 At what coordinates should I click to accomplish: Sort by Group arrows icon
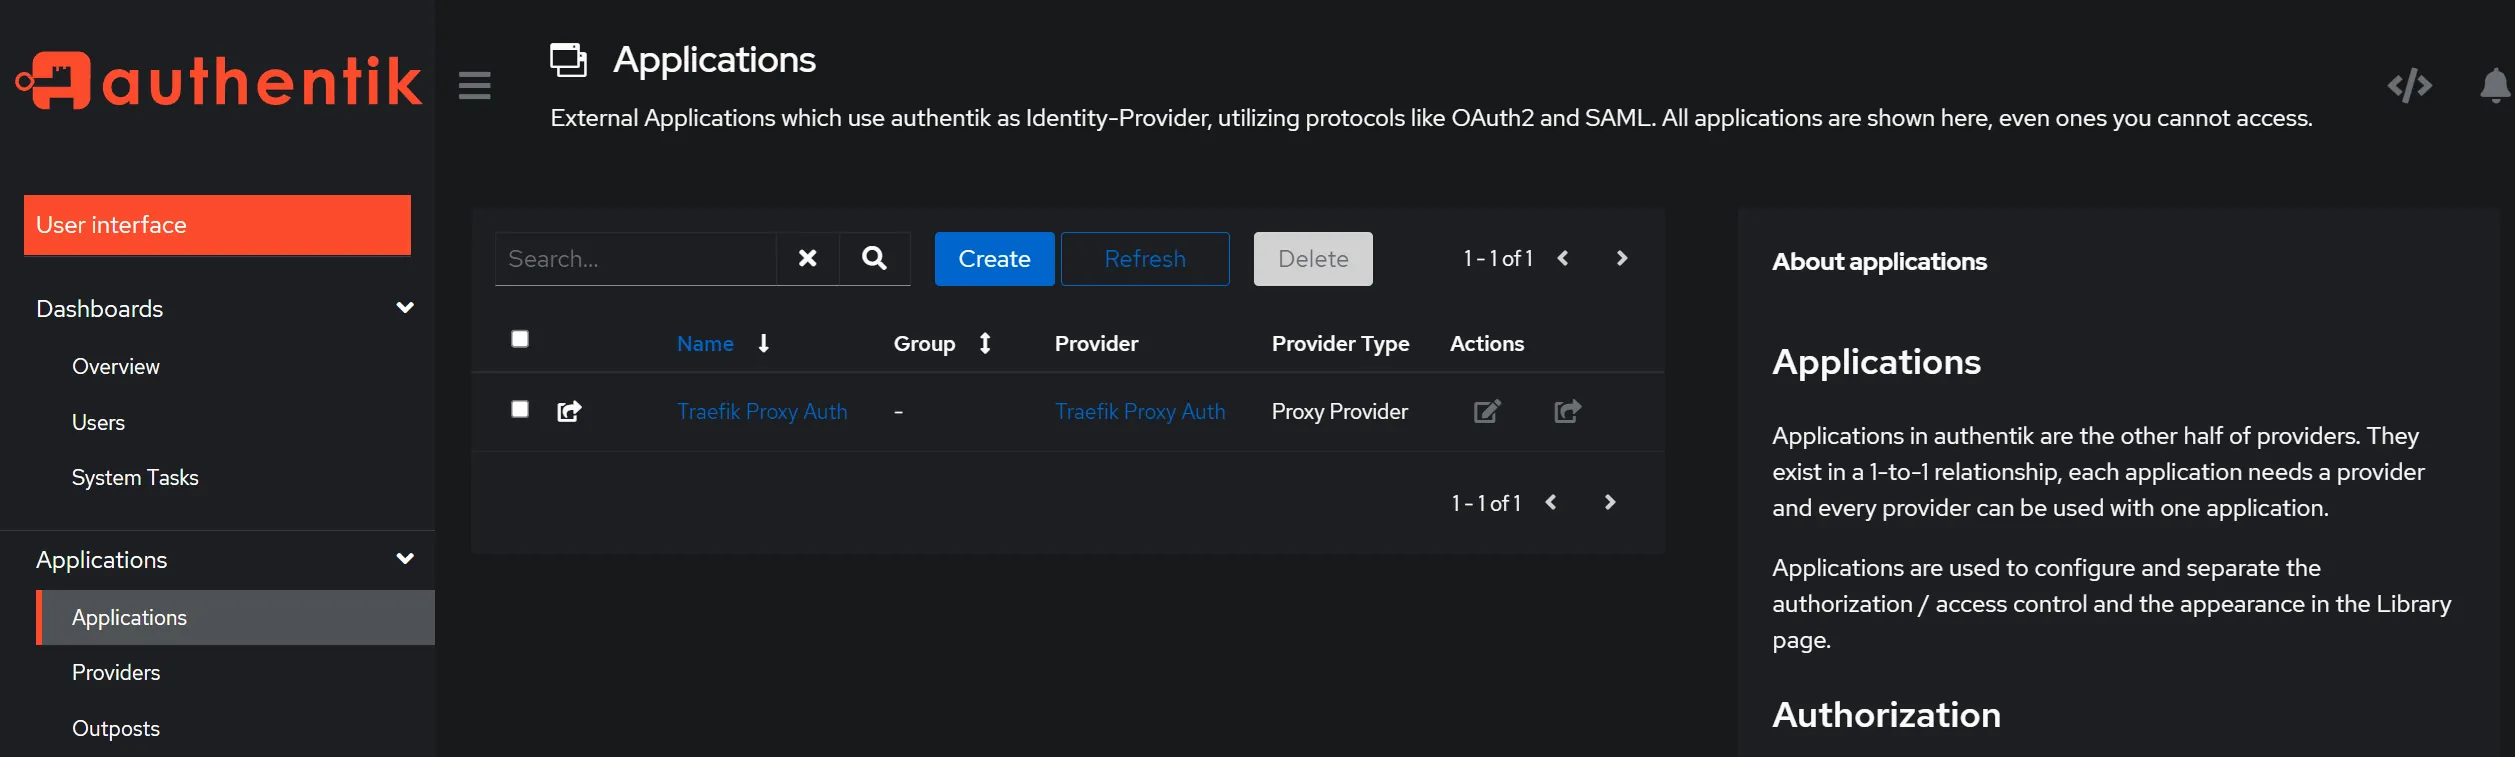[985, 343]
